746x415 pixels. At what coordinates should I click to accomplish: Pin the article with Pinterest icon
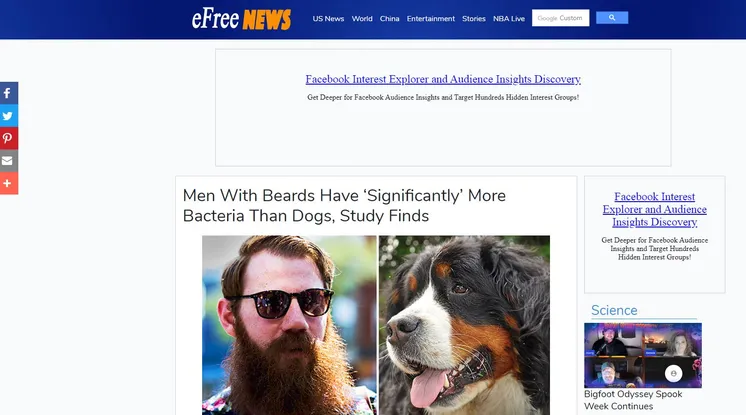9,138
